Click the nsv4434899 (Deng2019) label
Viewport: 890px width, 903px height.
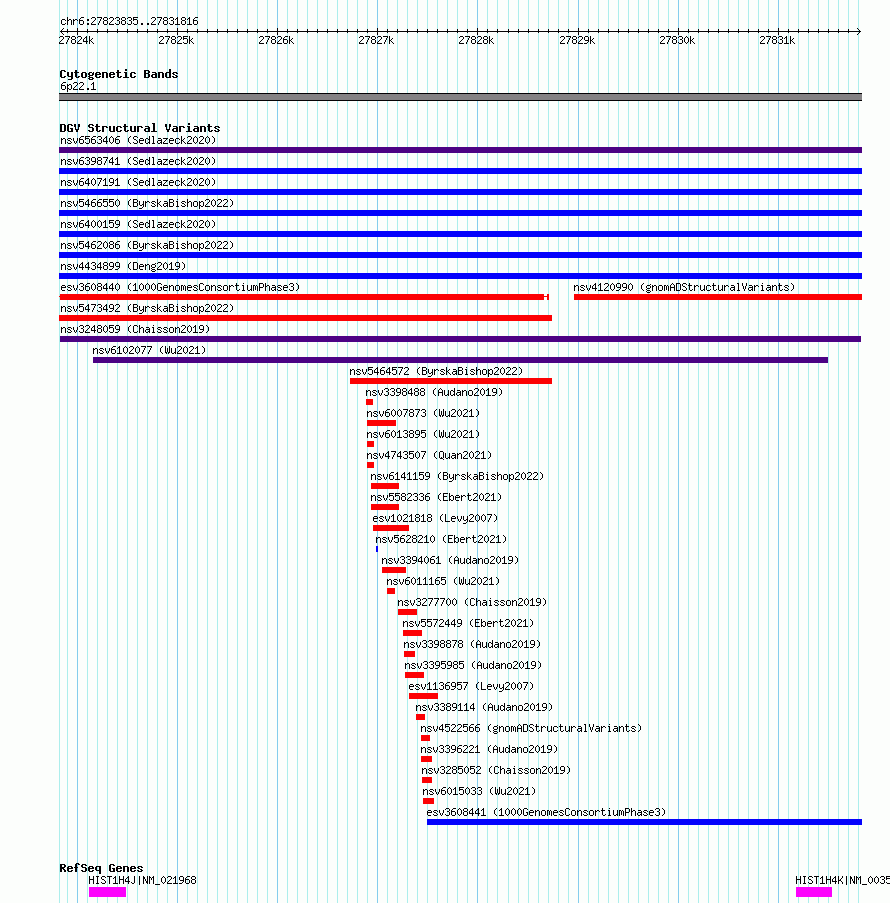click(x=123, y=267)
